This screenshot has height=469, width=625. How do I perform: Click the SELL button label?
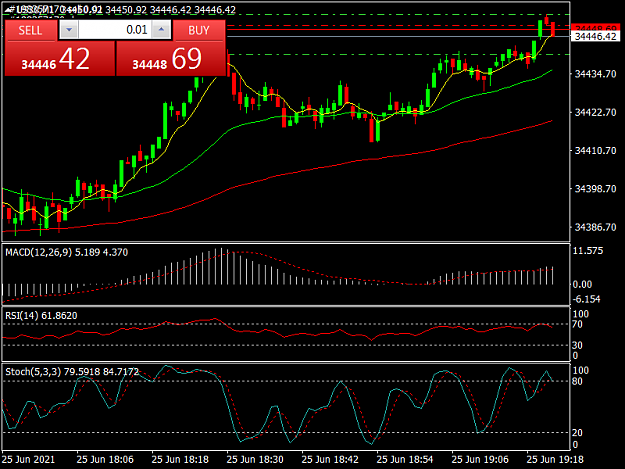(x=30, y=31)
